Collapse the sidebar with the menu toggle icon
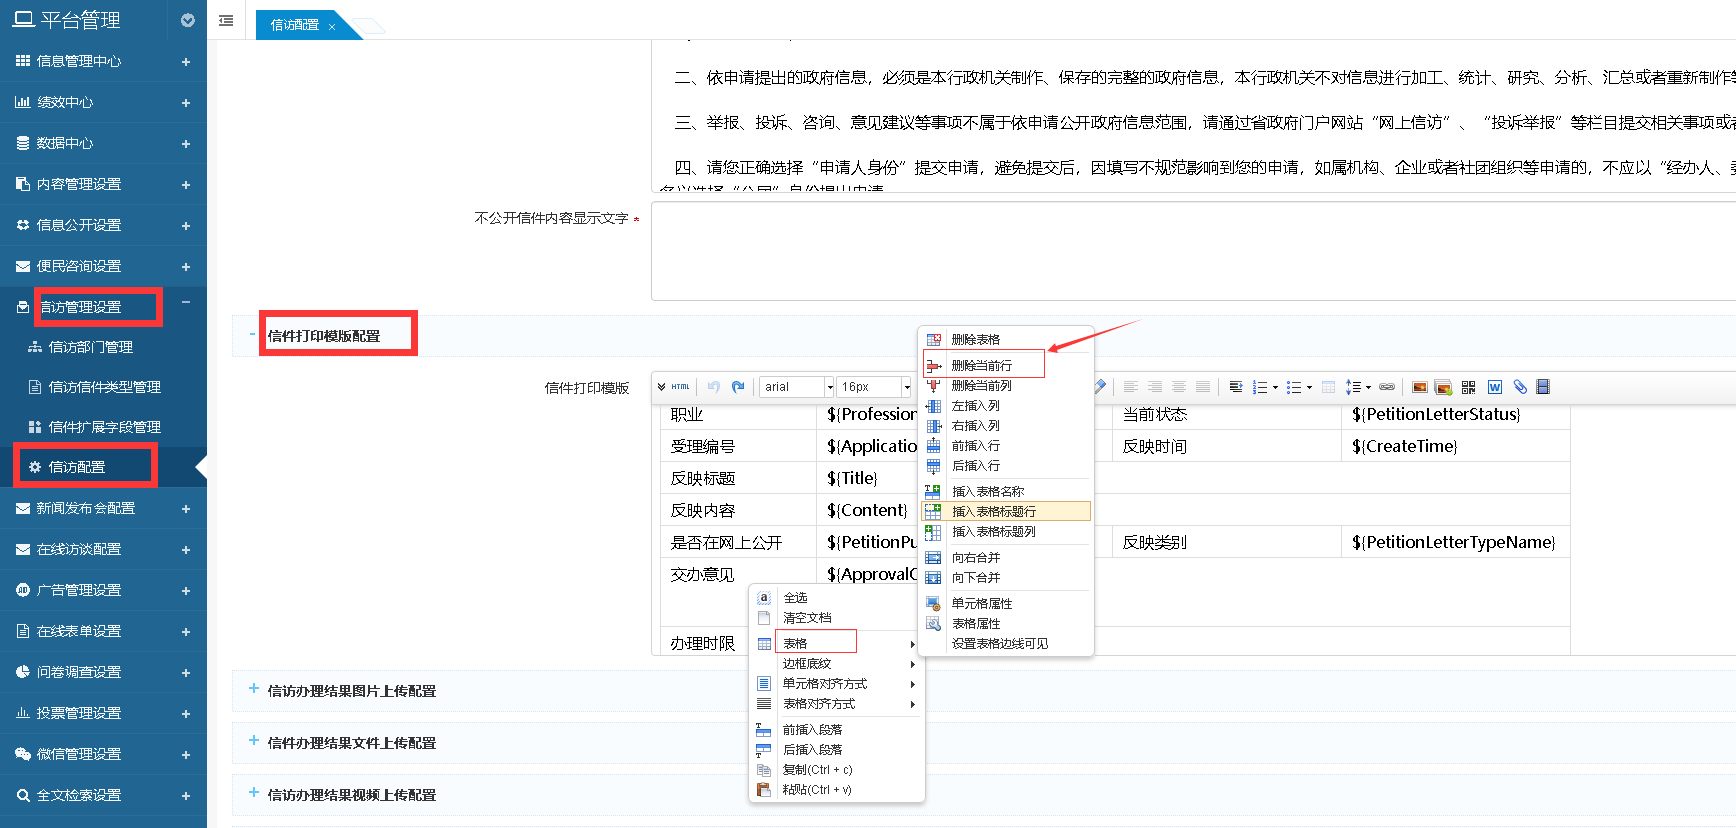Viewport: 1736px width, 828px height. point(226,21)
